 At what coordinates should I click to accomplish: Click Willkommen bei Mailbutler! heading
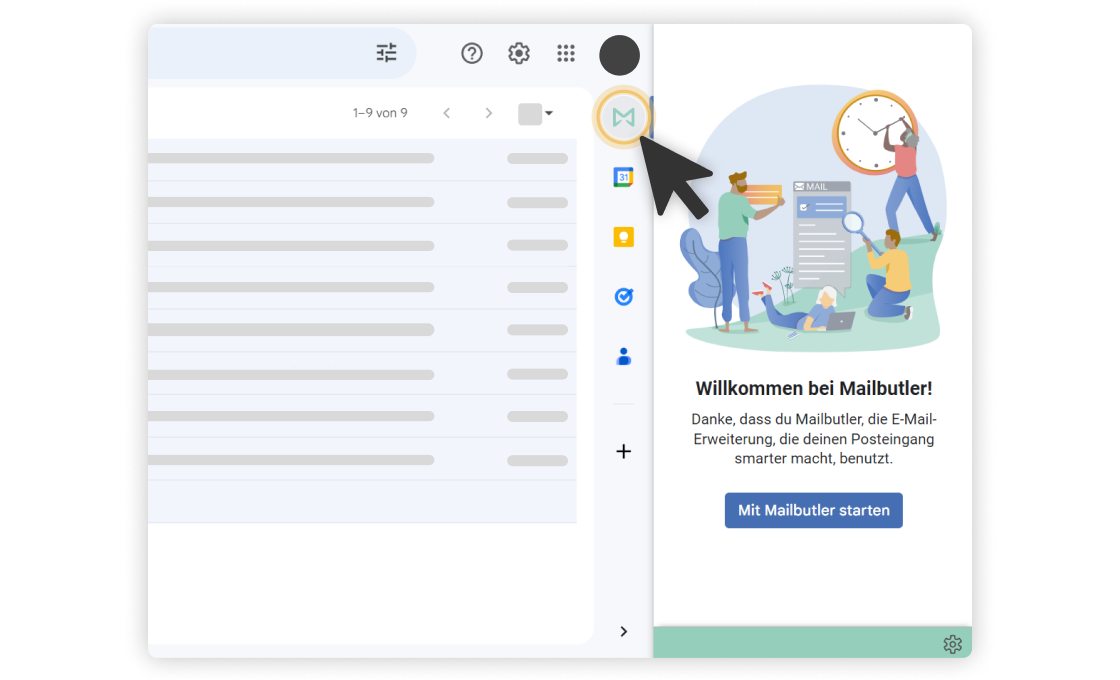point(814,389)
